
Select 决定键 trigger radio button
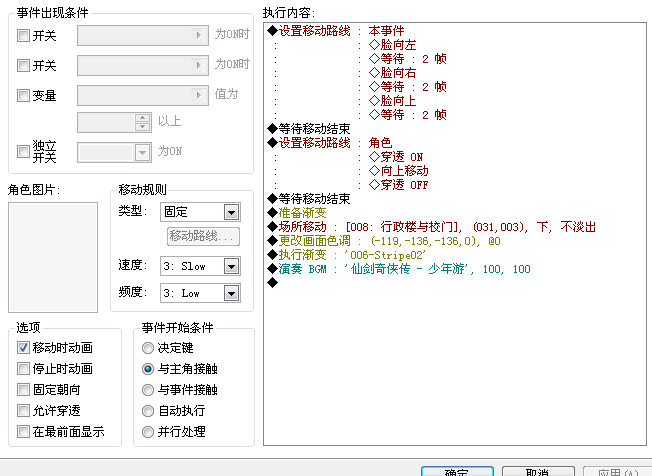click(x=148, y=348)
